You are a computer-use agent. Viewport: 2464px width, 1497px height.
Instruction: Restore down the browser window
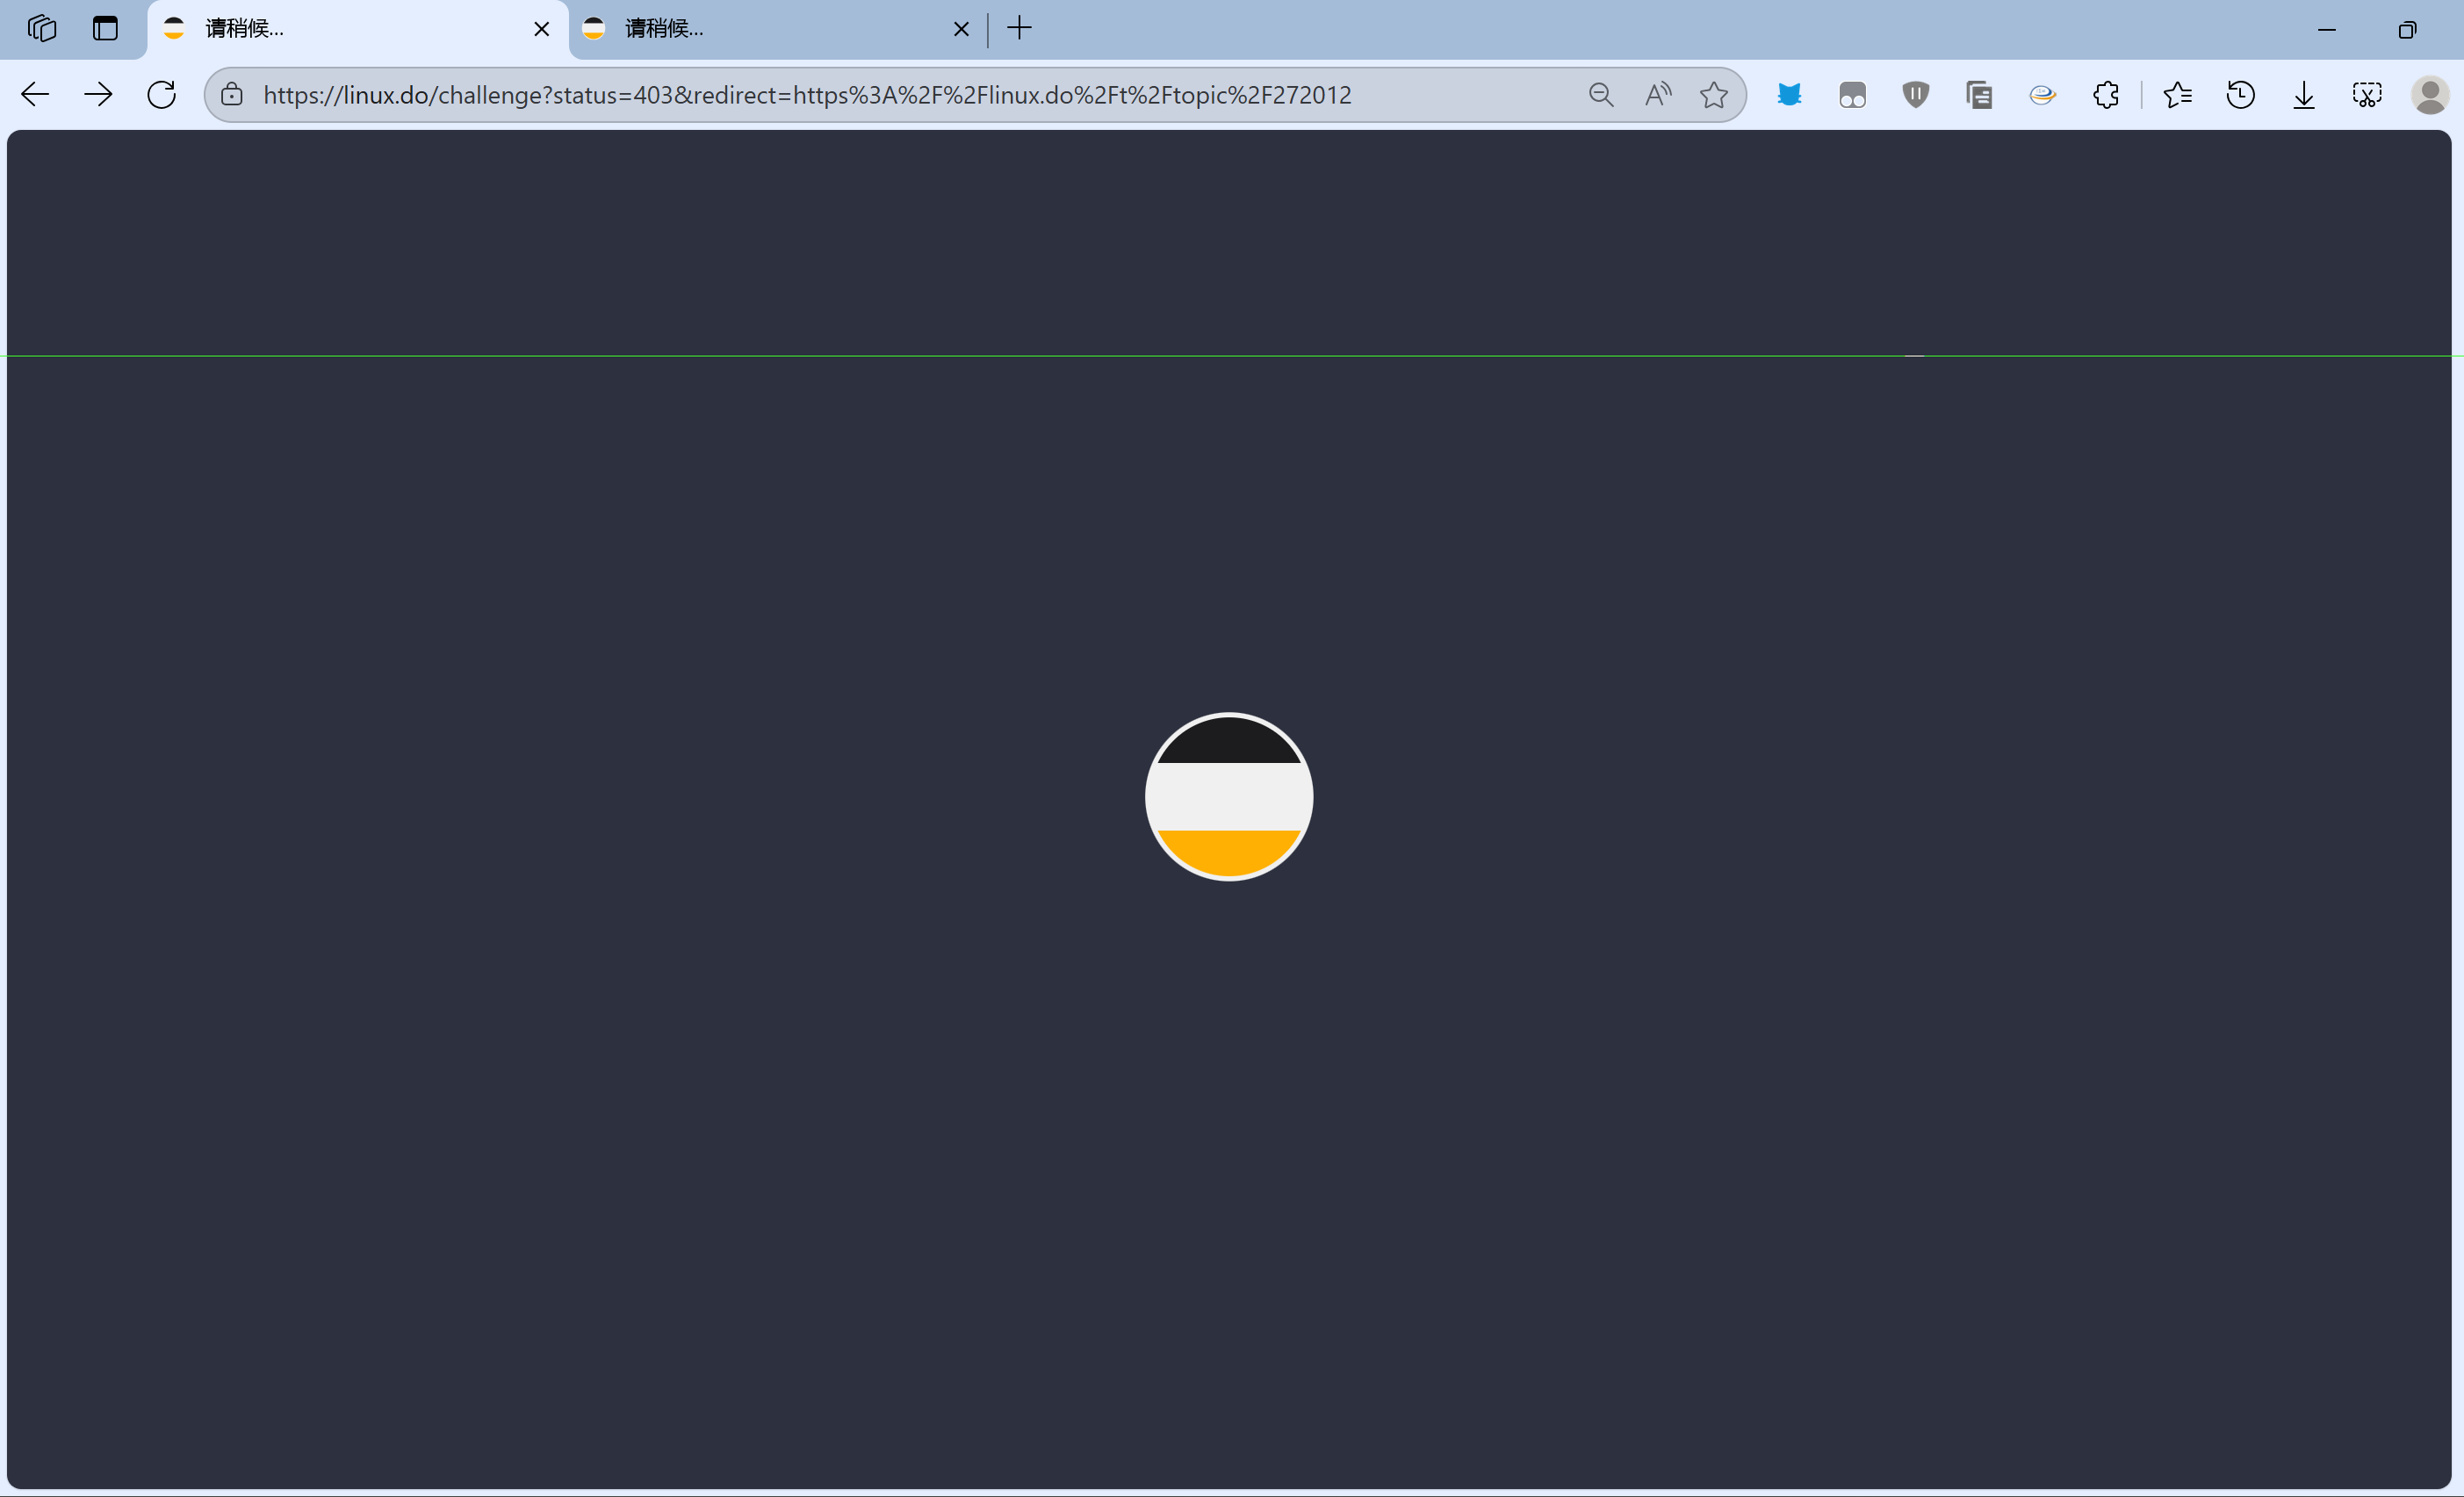[x=2407, y=30]
